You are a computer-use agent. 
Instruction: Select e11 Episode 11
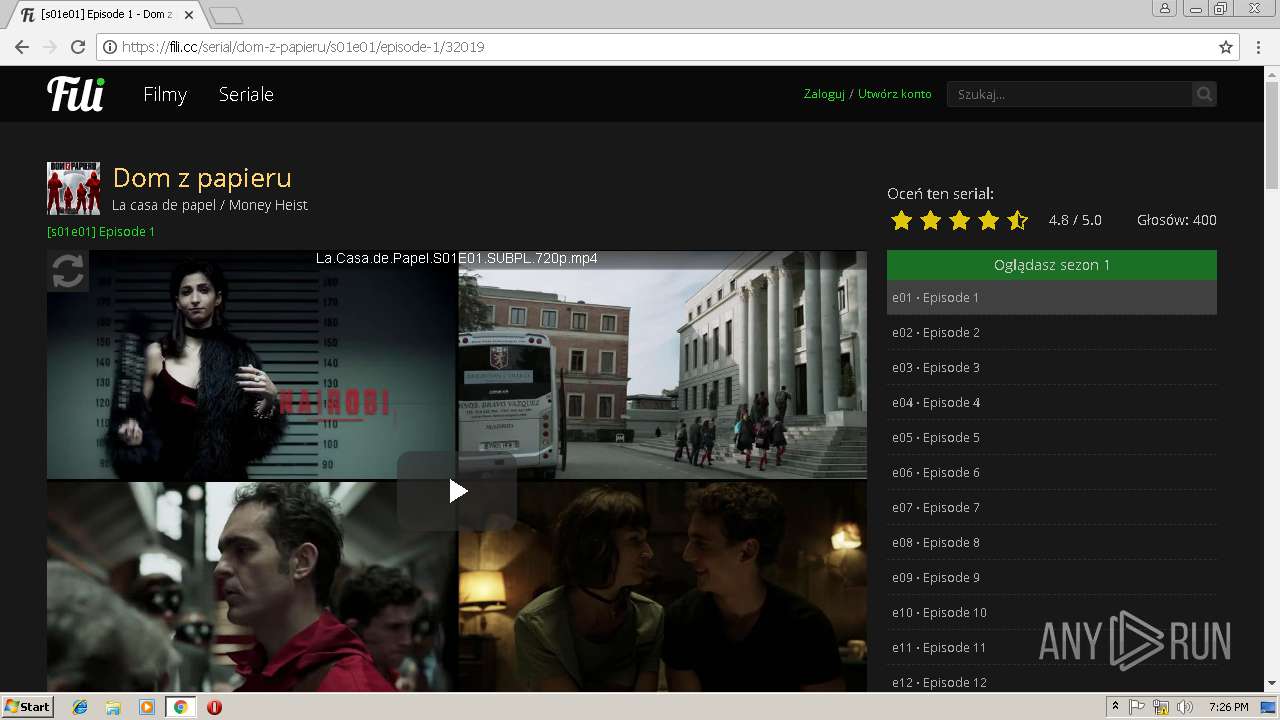tap(1052, 647)
